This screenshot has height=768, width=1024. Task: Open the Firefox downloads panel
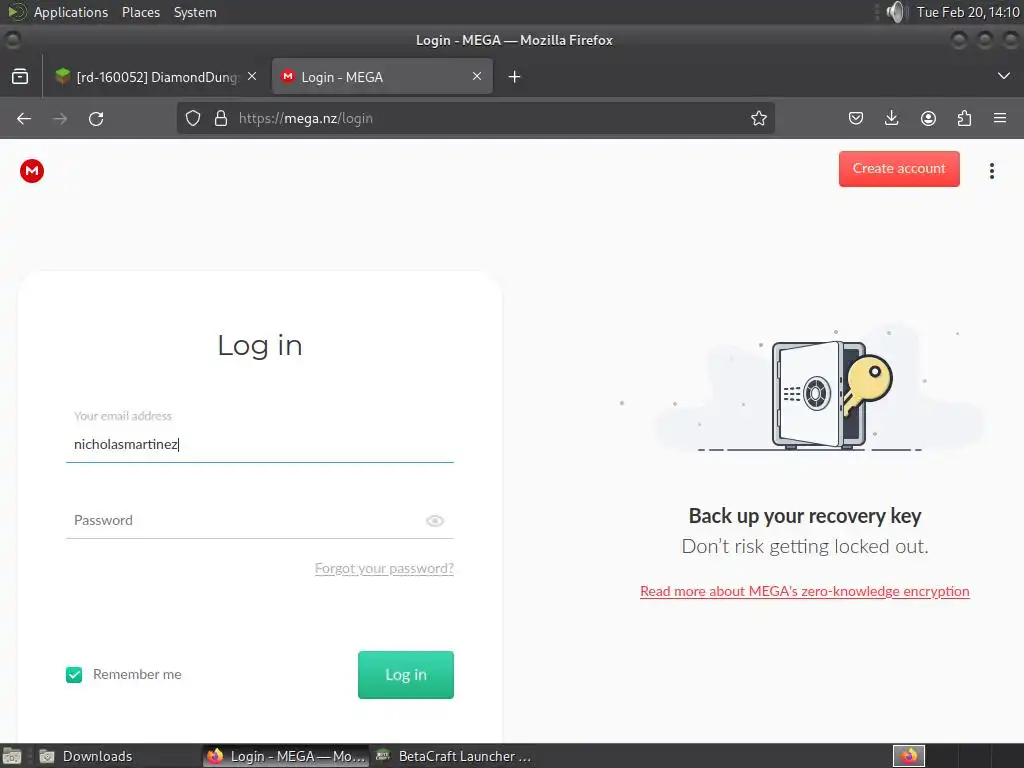point(891,118)
